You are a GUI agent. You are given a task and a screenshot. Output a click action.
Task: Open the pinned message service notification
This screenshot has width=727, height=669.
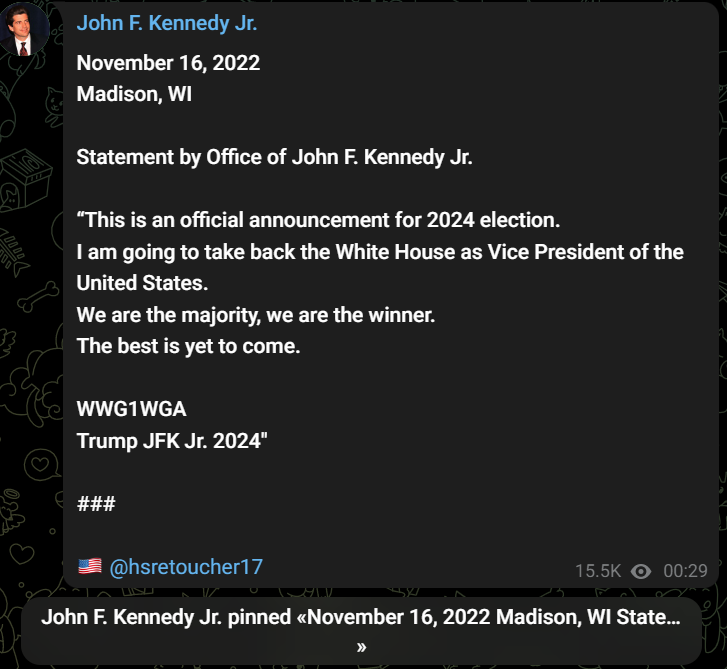pos(361,631)
